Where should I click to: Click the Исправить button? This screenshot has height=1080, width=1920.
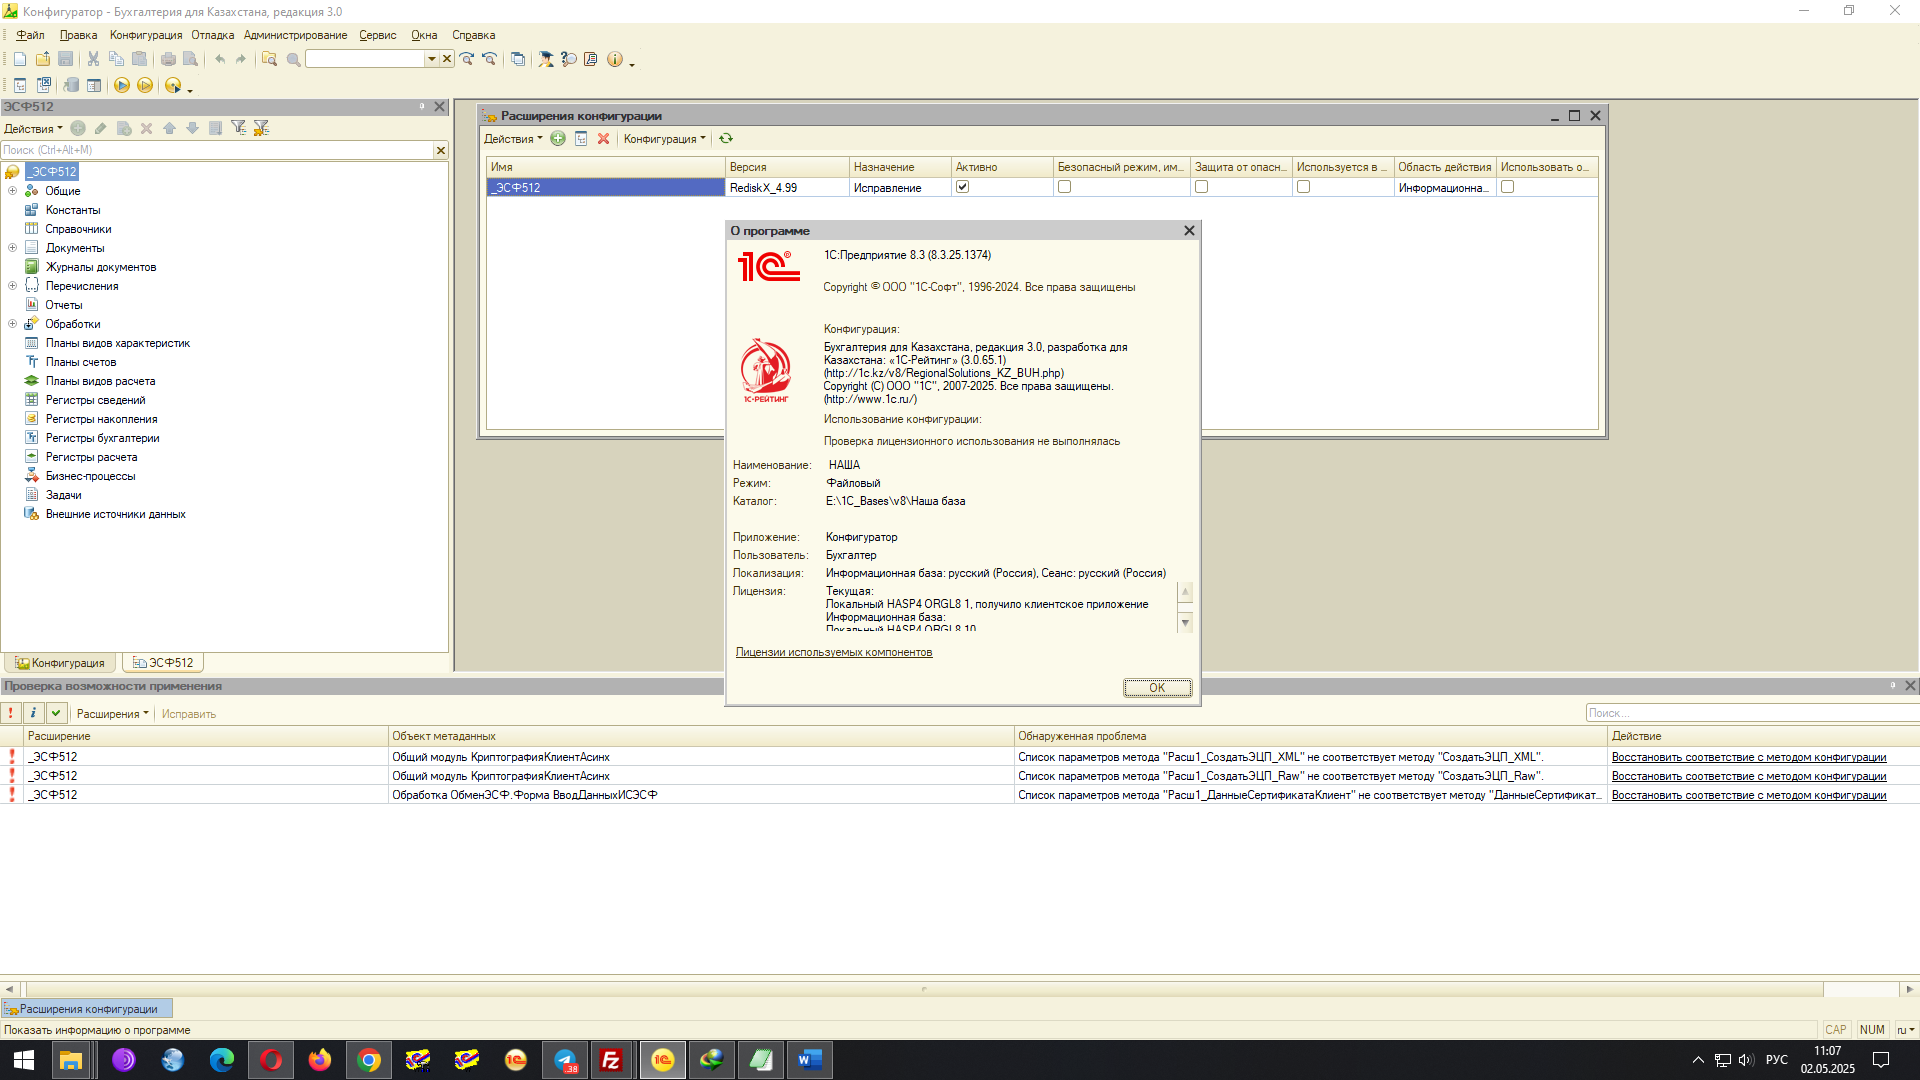point(189,714)
